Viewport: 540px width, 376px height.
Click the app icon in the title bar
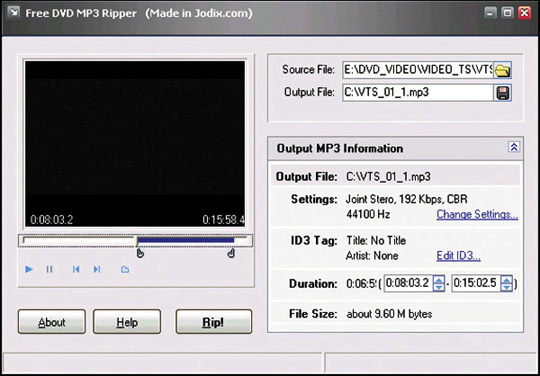point(13,13)
